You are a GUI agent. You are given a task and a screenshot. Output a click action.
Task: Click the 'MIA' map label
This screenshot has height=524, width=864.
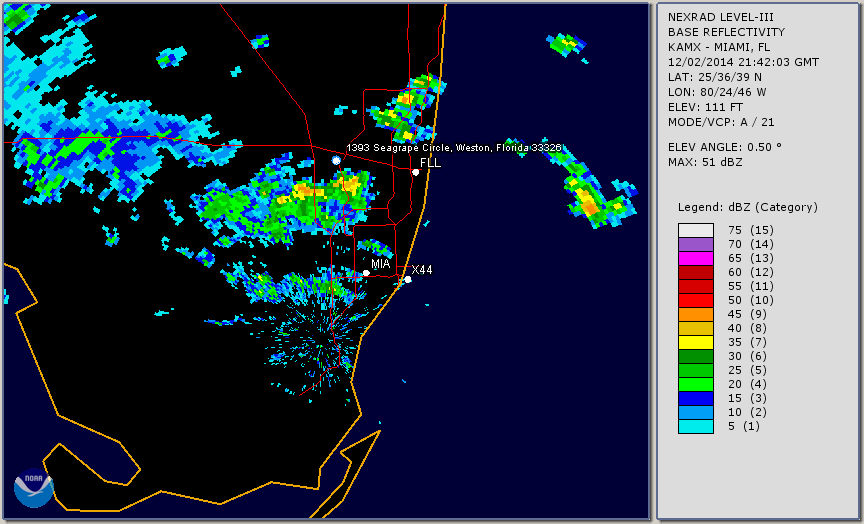[x=381, y=264]
